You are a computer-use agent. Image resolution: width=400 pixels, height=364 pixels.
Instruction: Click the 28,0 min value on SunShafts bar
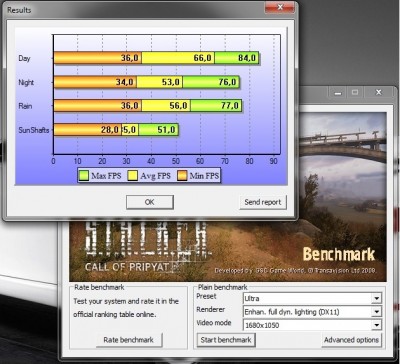(x=110, y=130)
